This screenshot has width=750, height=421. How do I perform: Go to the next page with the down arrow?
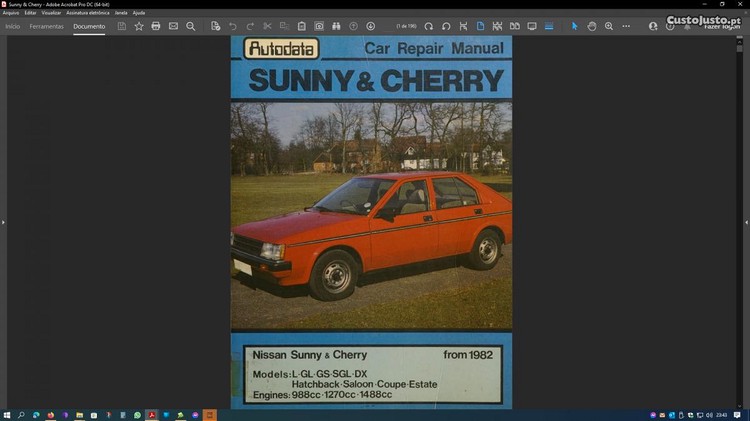click(x=371, y=26)
